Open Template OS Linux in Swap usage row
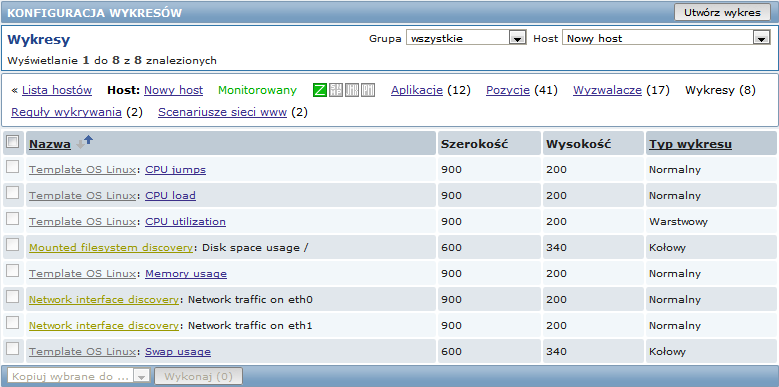The image size is (779, 387). (82, 352)
